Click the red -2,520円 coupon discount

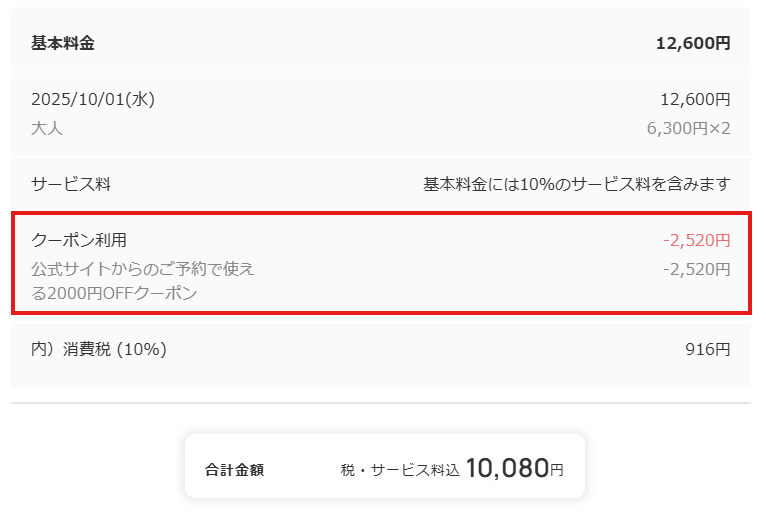696,240
